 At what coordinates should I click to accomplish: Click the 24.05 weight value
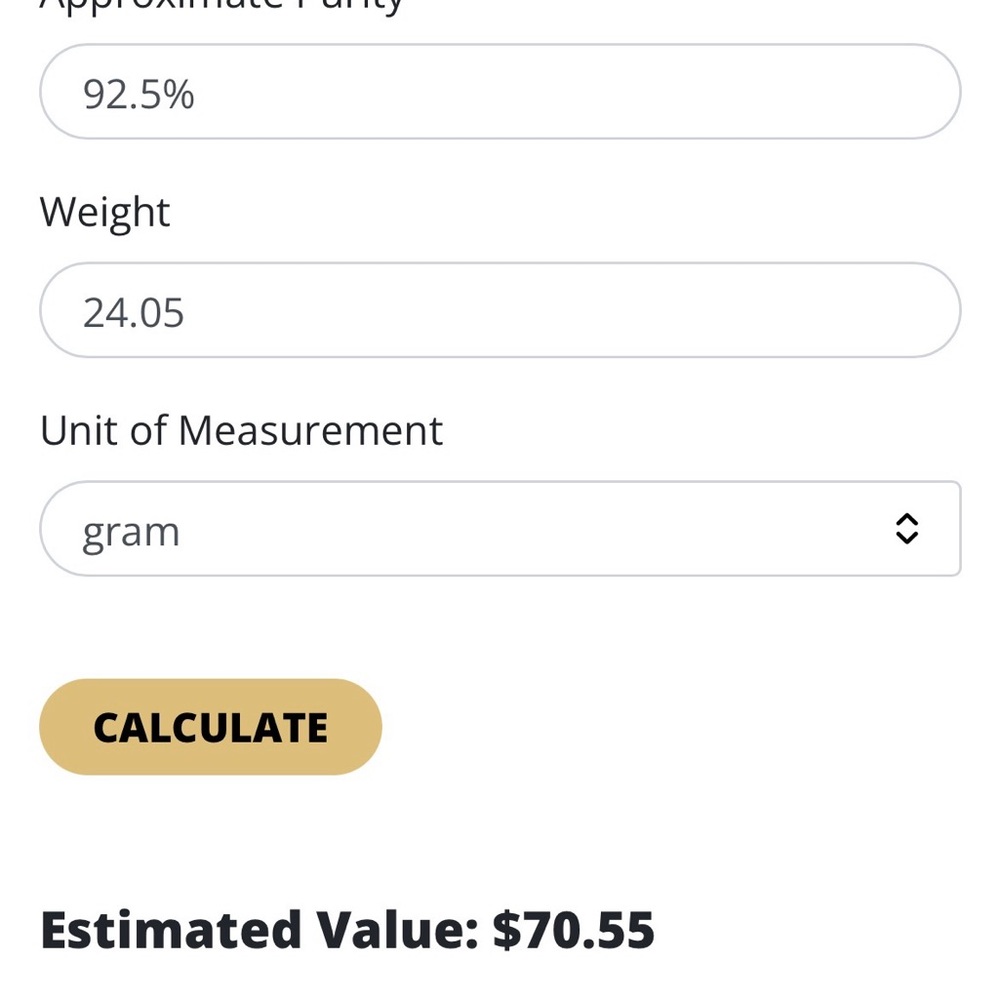134,313
